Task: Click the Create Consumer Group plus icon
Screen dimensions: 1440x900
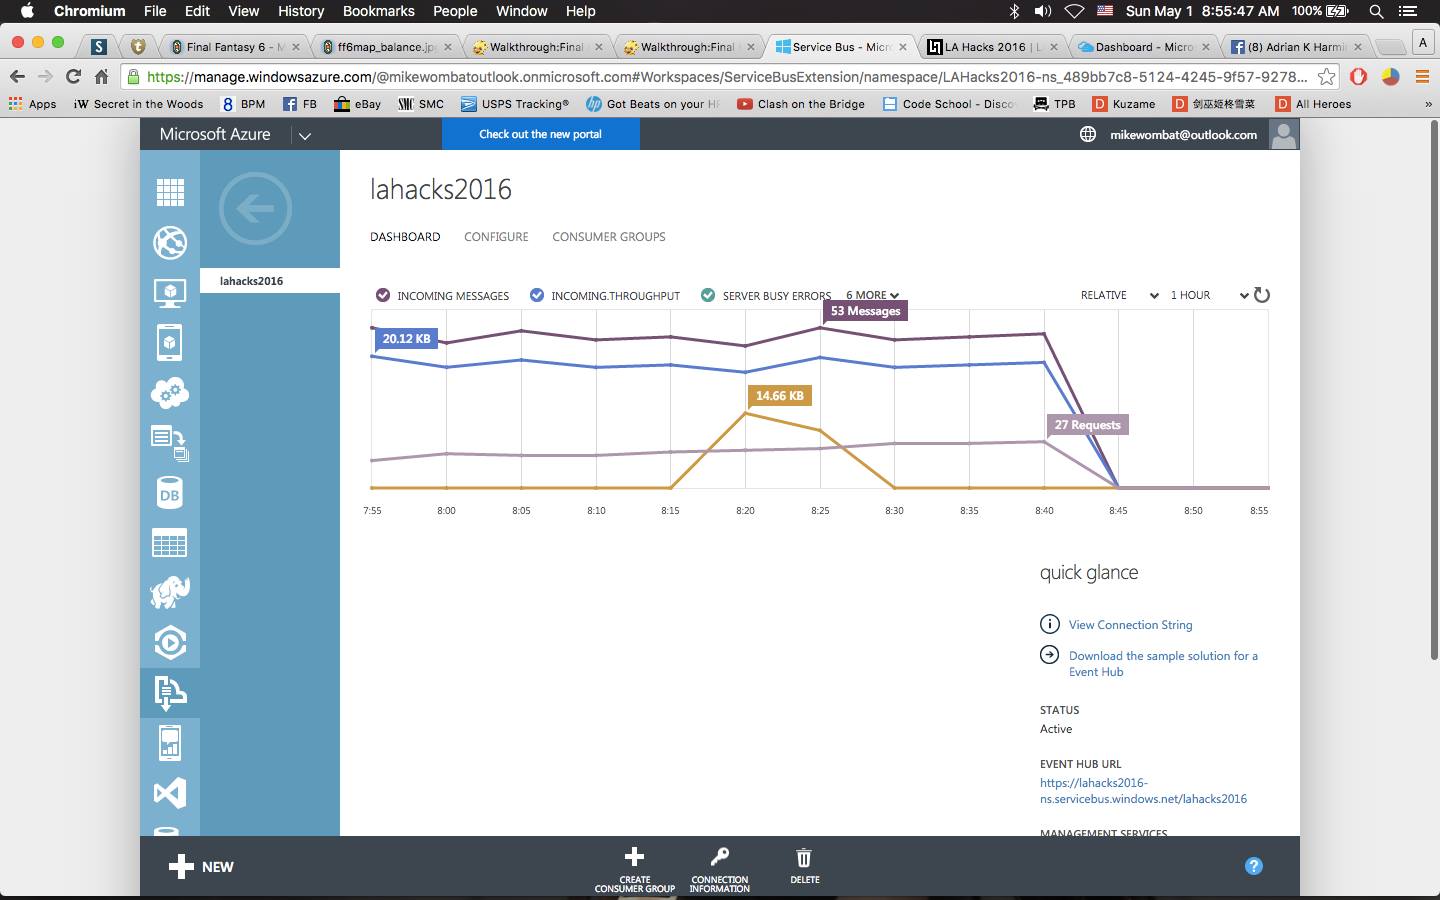Action: (634, 857)
